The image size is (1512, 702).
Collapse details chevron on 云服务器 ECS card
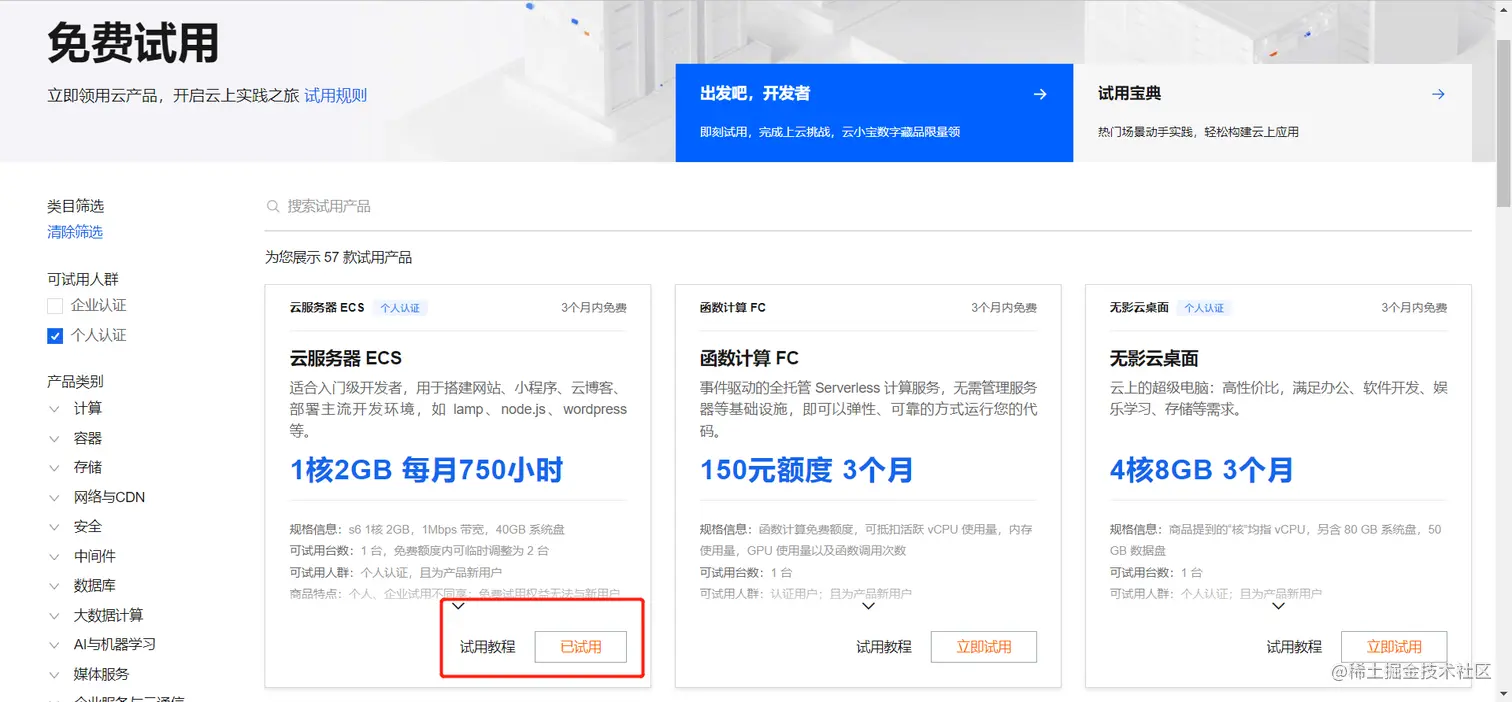[458, 606]
